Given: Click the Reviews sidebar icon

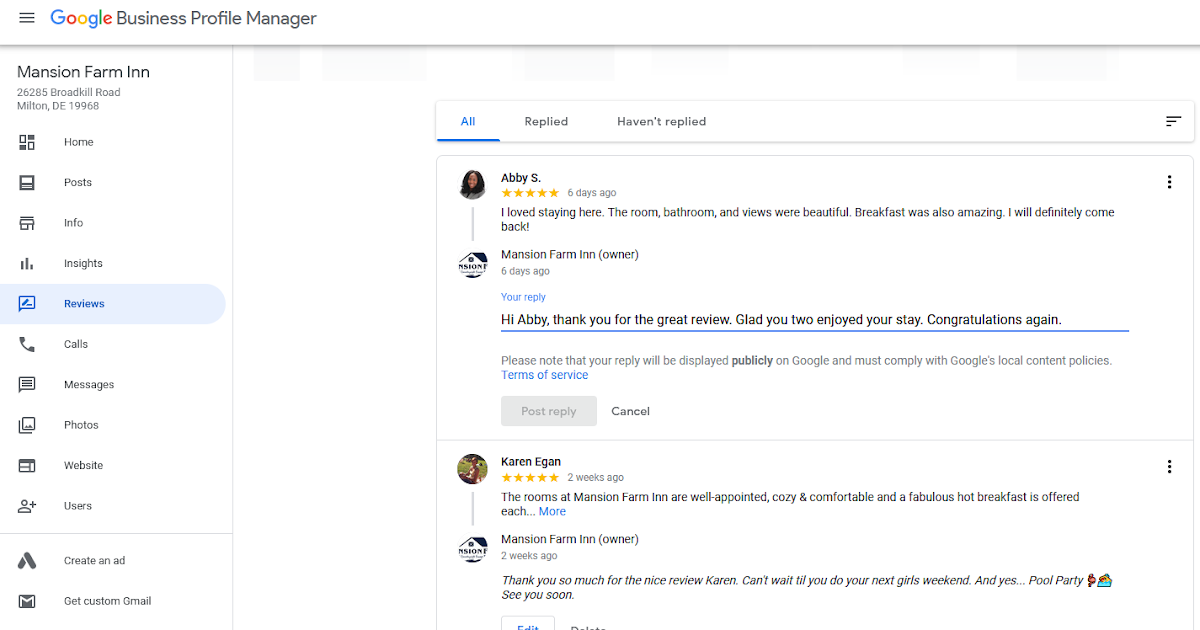Looking at the screenshot, I should pyautogui.click(x=27, y=304).
